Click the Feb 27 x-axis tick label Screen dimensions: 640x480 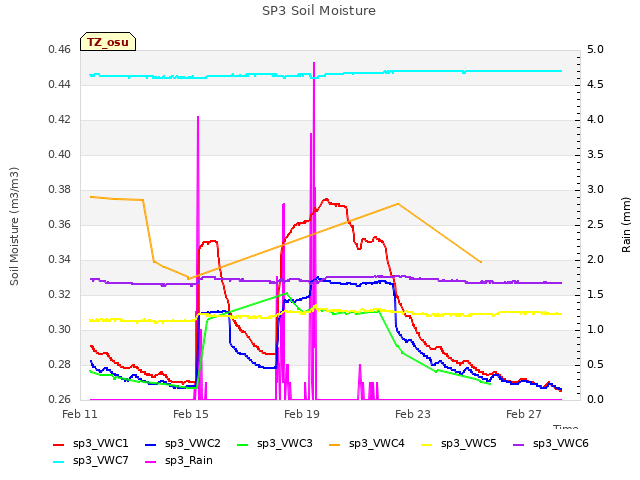[x=524, y=414]
